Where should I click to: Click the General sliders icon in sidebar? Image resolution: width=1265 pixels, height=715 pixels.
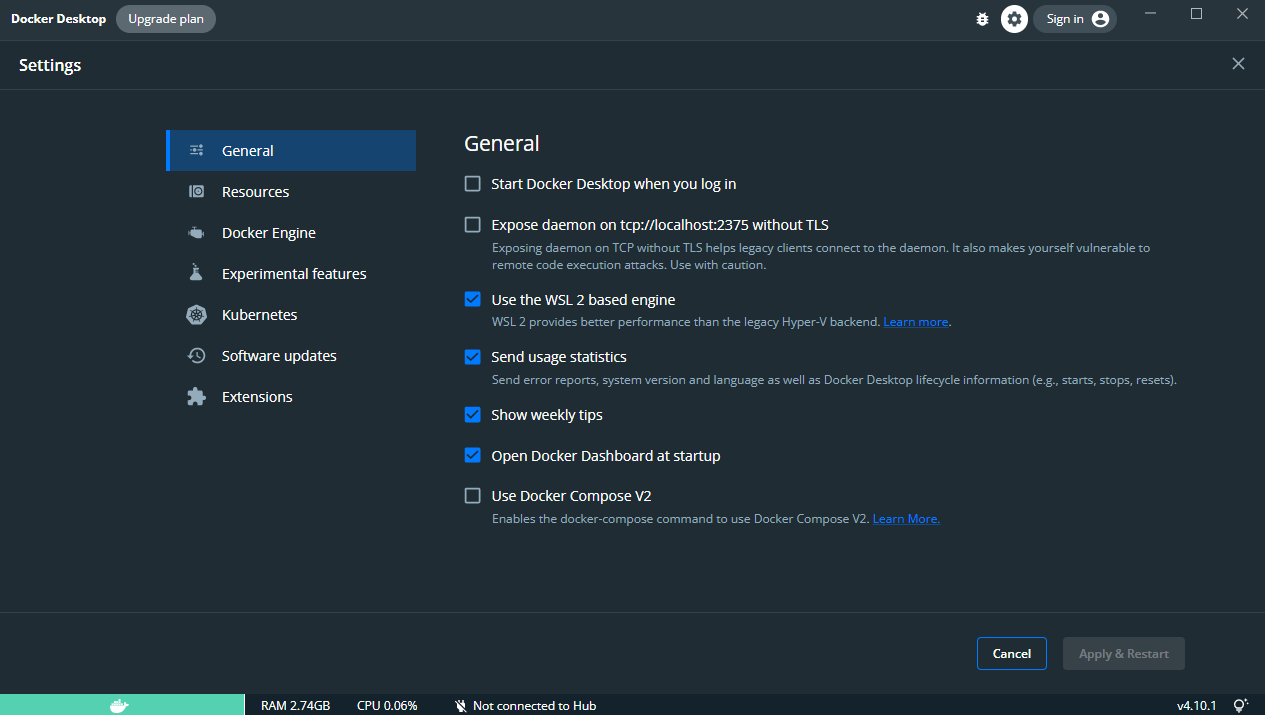(197, 151)
